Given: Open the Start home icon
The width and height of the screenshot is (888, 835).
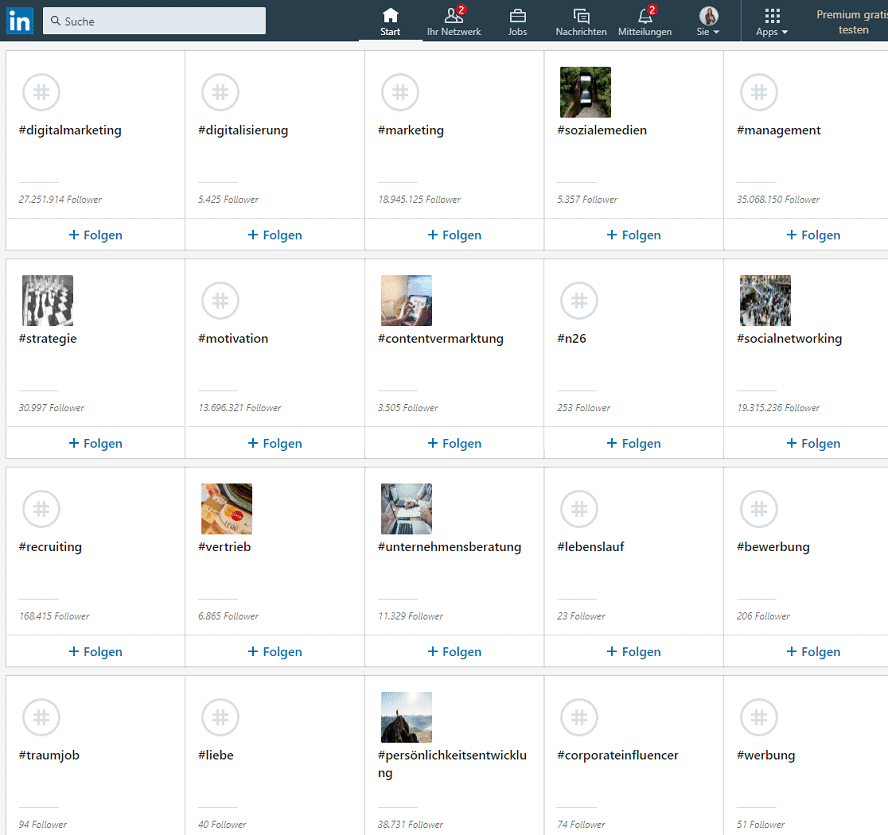Looking at the screenshot, I should coord(390,15).
